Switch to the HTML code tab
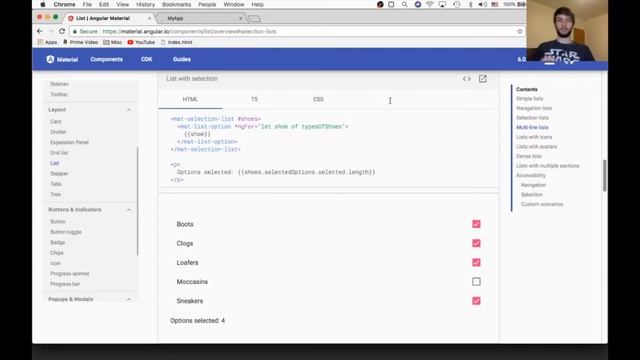Screen dimensions: 640x360 (x=190, y=99)
